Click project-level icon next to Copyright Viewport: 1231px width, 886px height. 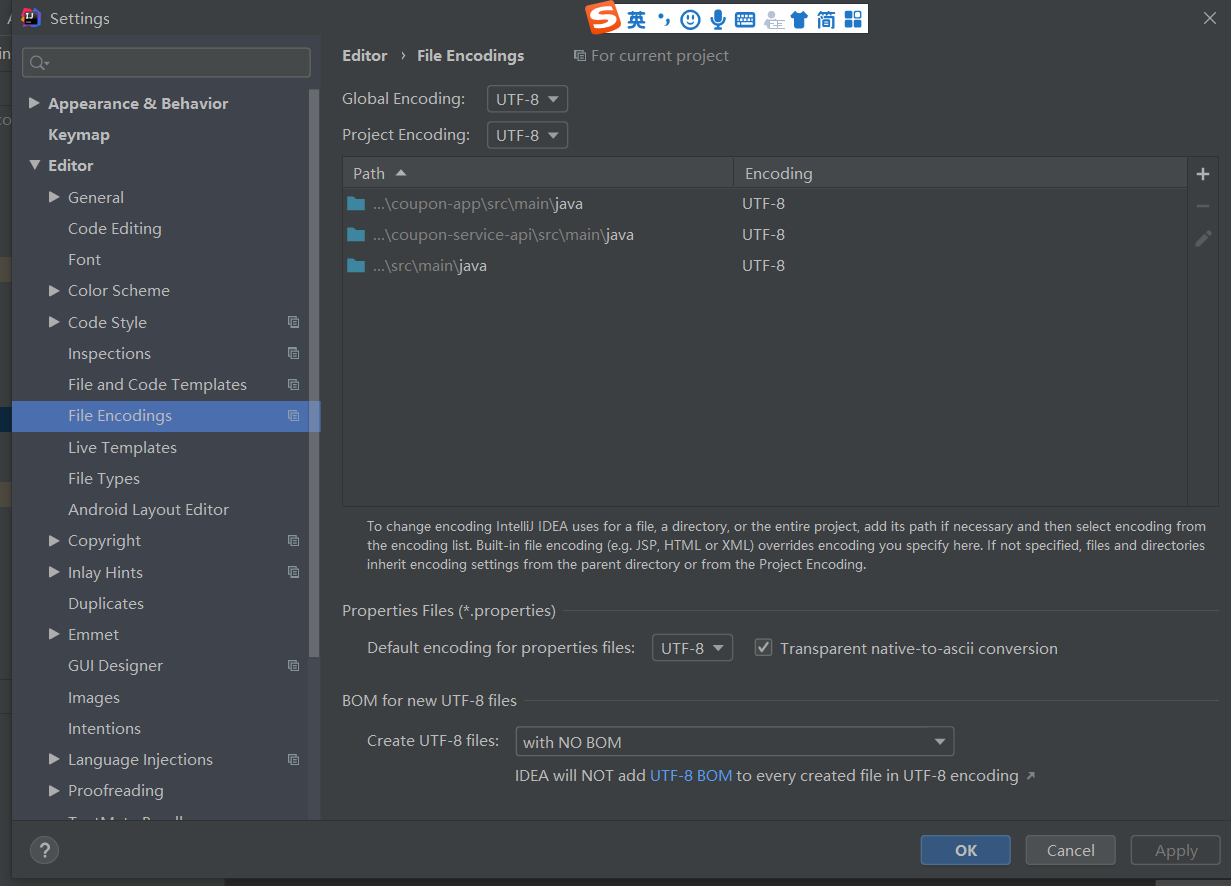293,540
